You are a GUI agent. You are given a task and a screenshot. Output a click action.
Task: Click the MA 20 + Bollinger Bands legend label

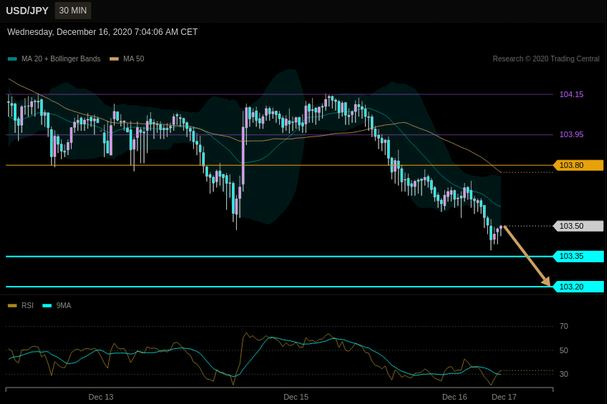click(x=61, y=59)
